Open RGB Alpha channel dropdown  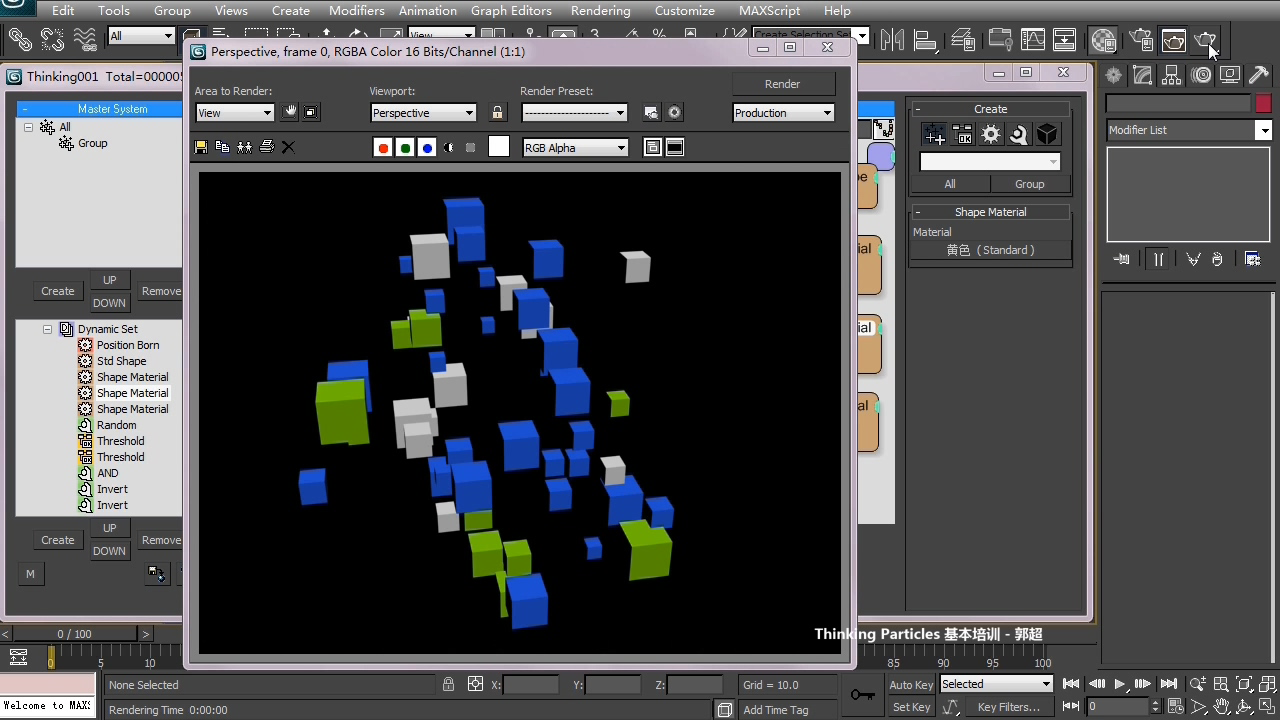(575, 148)
